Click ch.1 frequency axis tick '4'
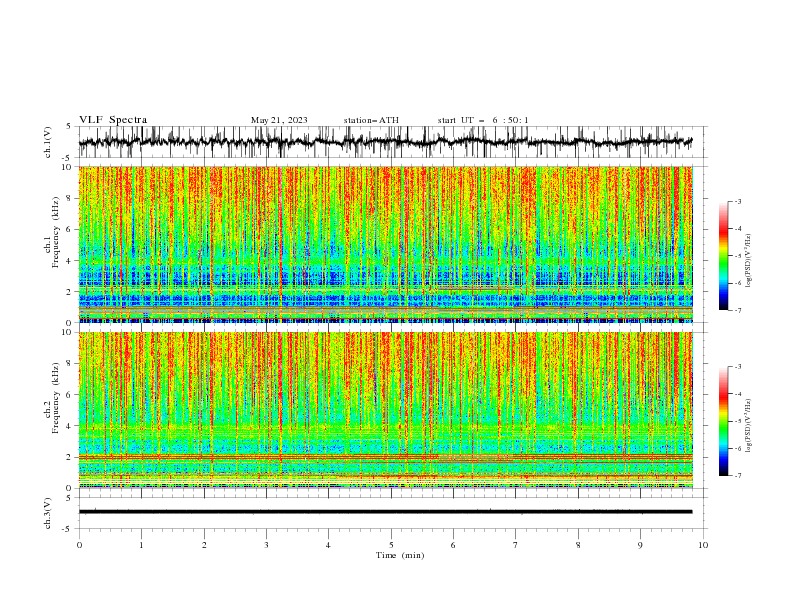The height and width of the screenshot is (612, 792). tap(71, 261)
